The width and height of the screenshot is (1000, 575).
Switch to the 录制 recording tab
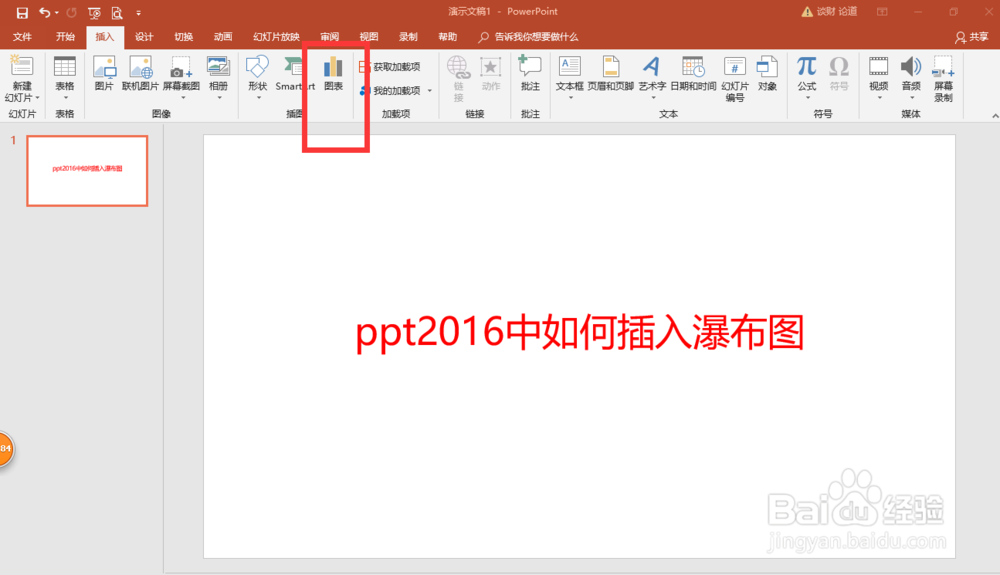[408, 37]
